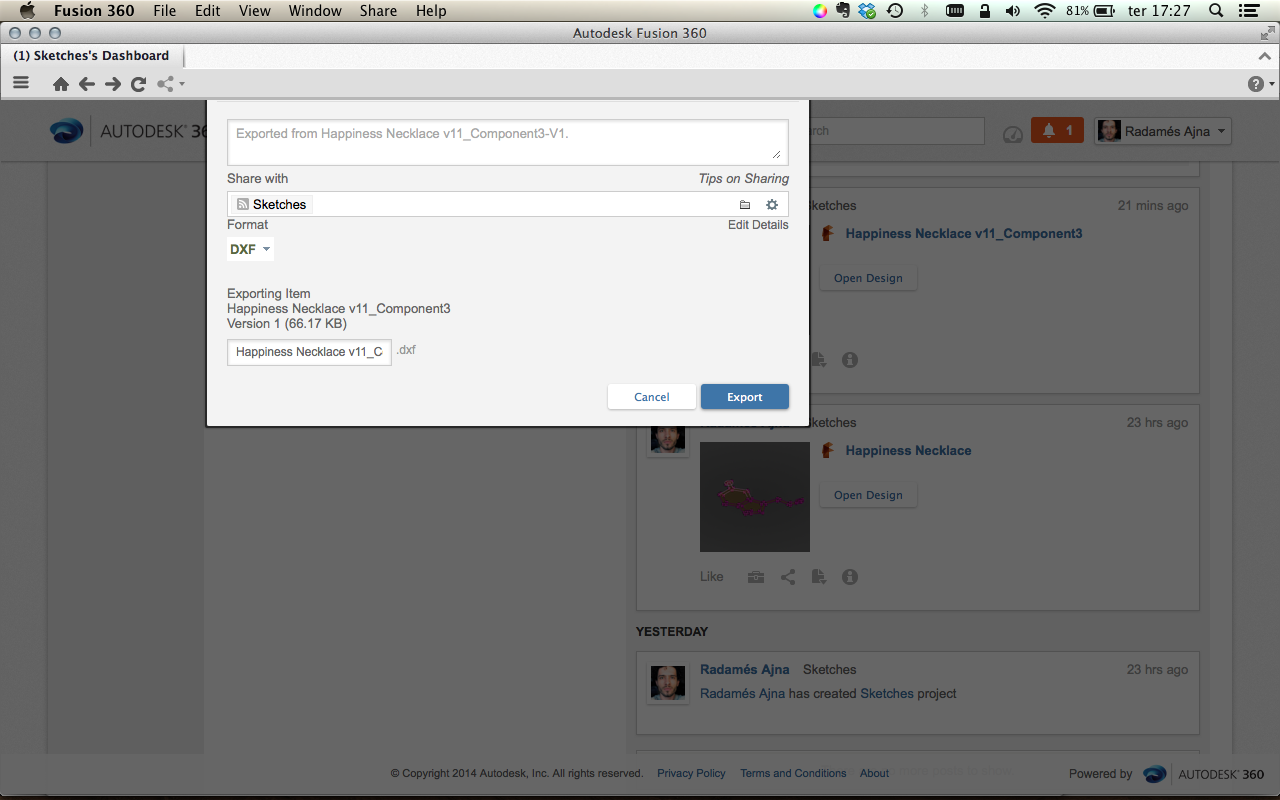Go to the Home dashboard icon
The image size is (1280, 800).
[x=61, y=85]
